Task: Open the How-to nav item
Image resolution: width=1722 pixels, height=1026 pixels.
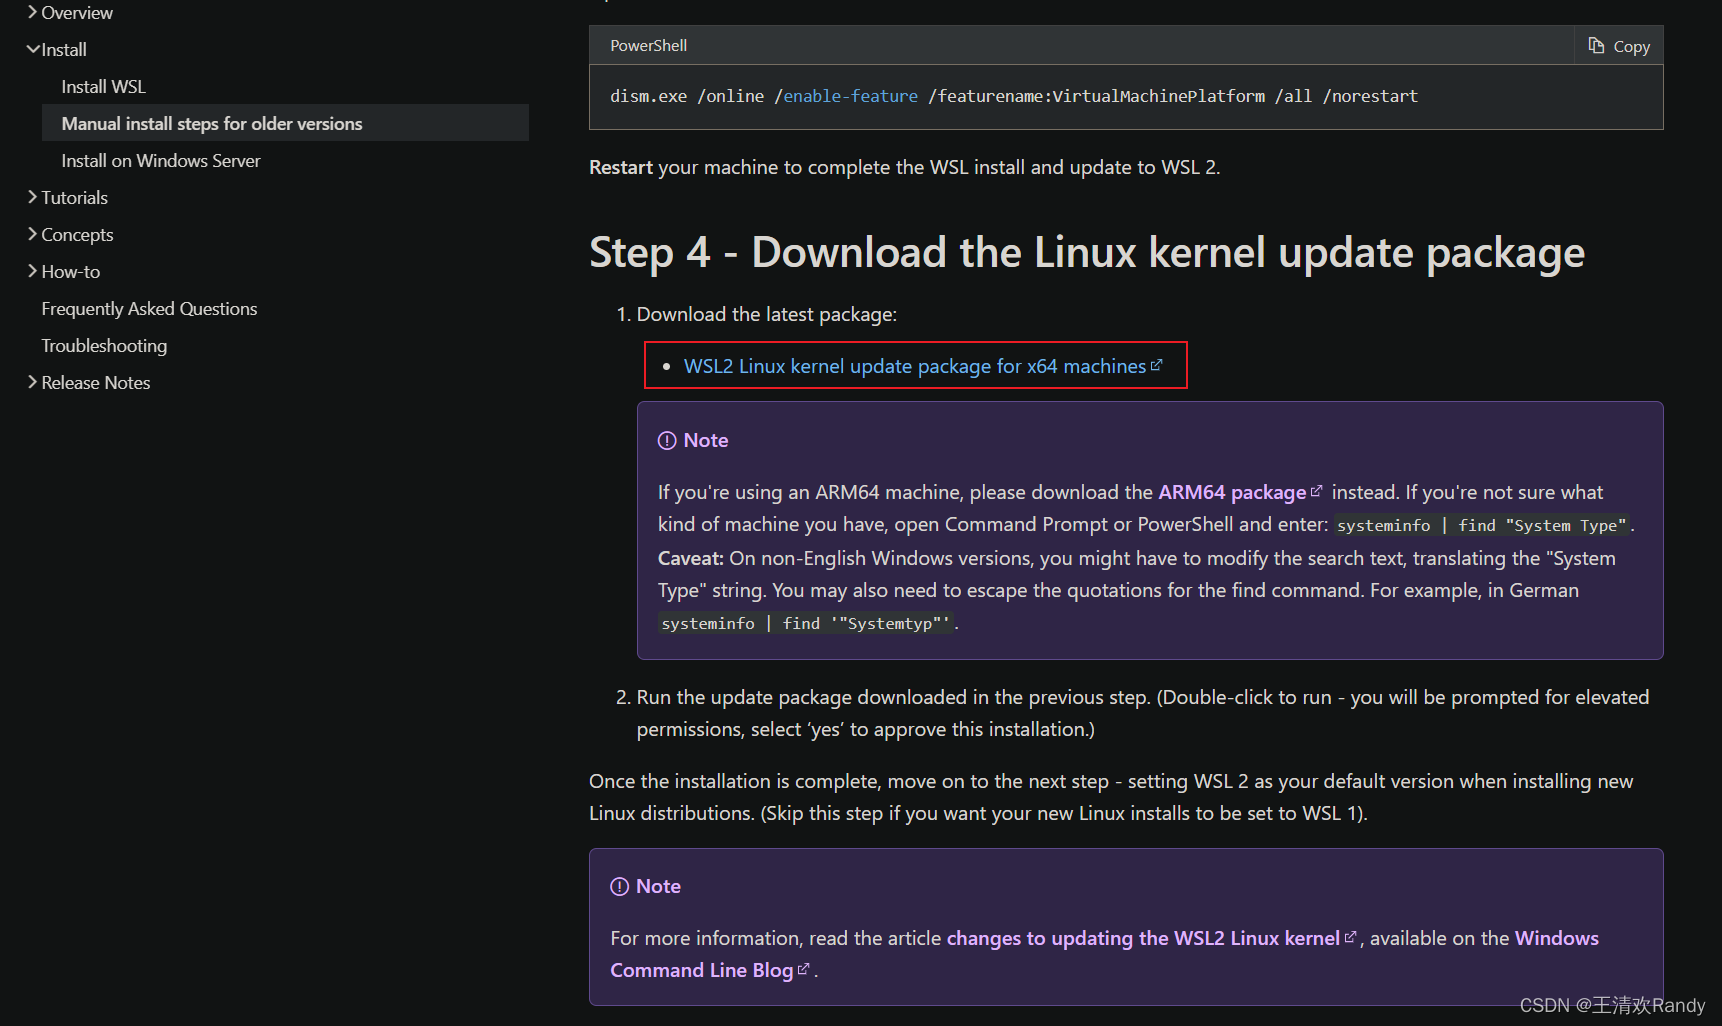Action: point(70,272)
